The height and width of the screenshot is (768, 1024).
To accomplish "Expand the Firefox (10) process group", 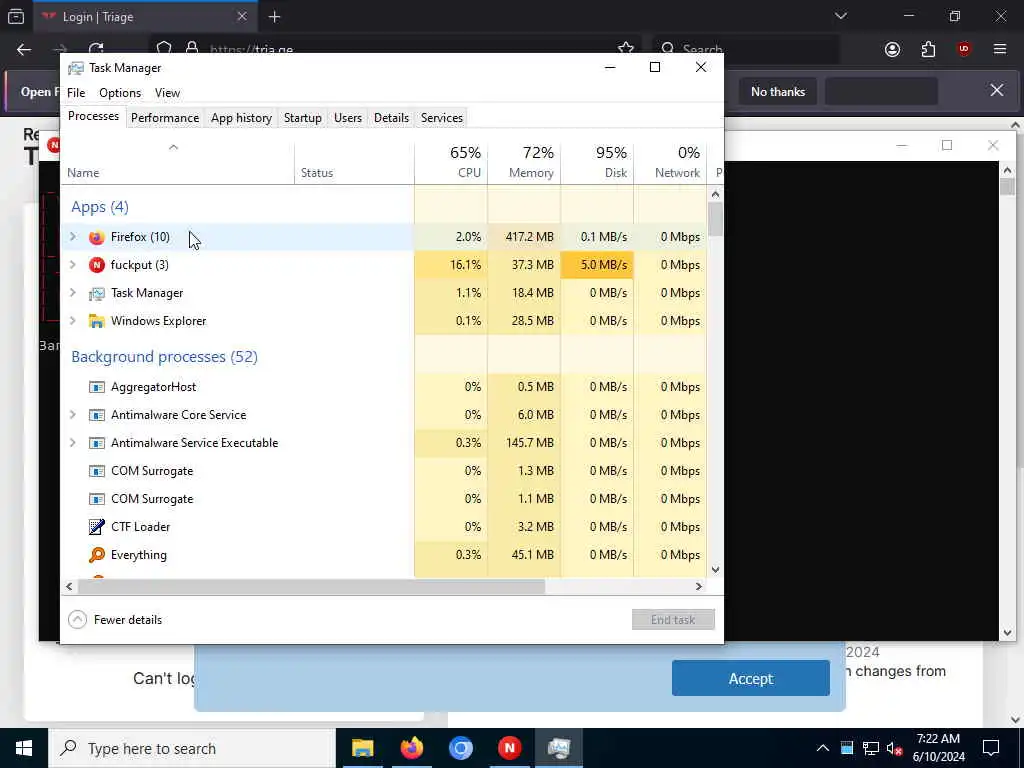I will click(72, 237).
